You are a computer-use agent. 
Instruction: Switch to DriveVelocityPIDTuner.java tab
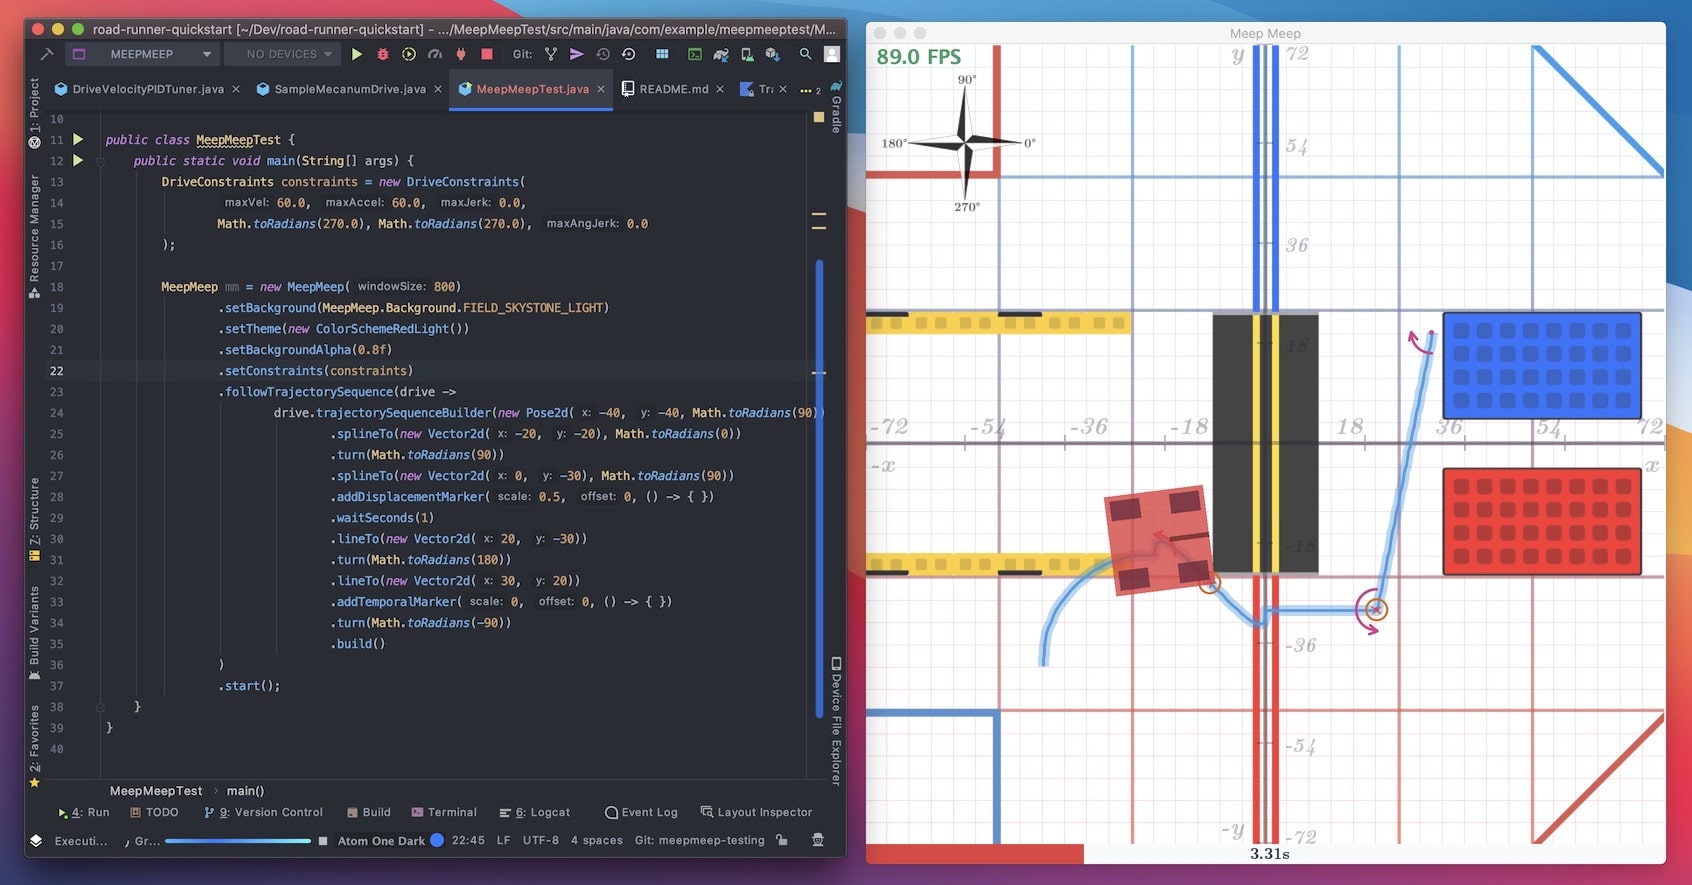tap(148, 89)
